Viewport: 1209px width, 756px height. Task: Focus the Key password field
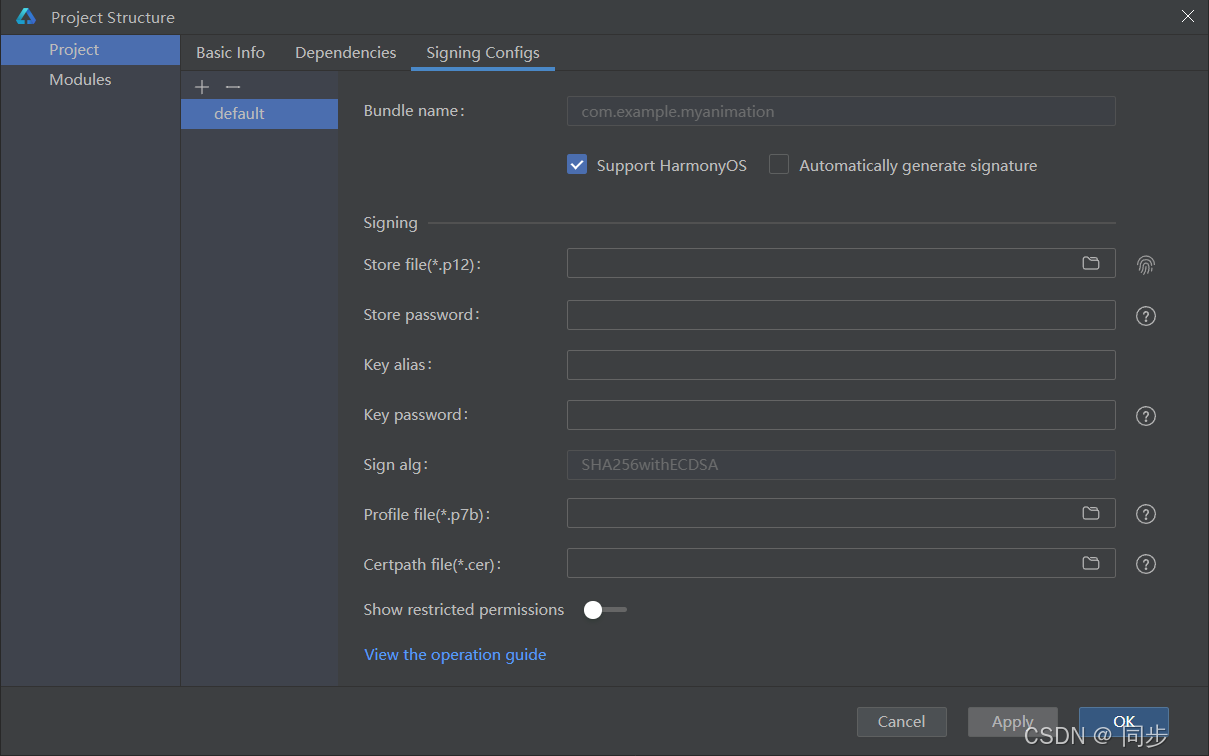coord(841,415)
